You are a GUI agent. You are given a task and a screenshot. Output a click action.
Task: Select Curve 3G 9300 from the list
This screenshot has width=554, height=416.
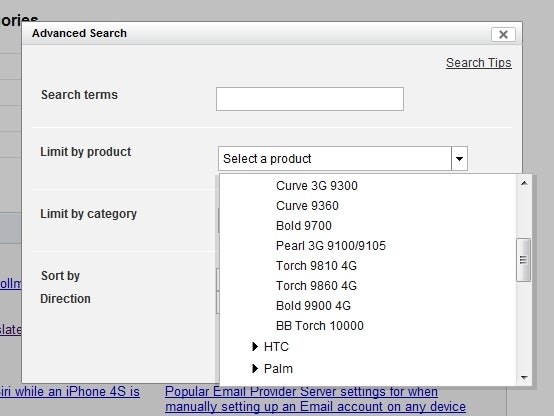(317, 186)
